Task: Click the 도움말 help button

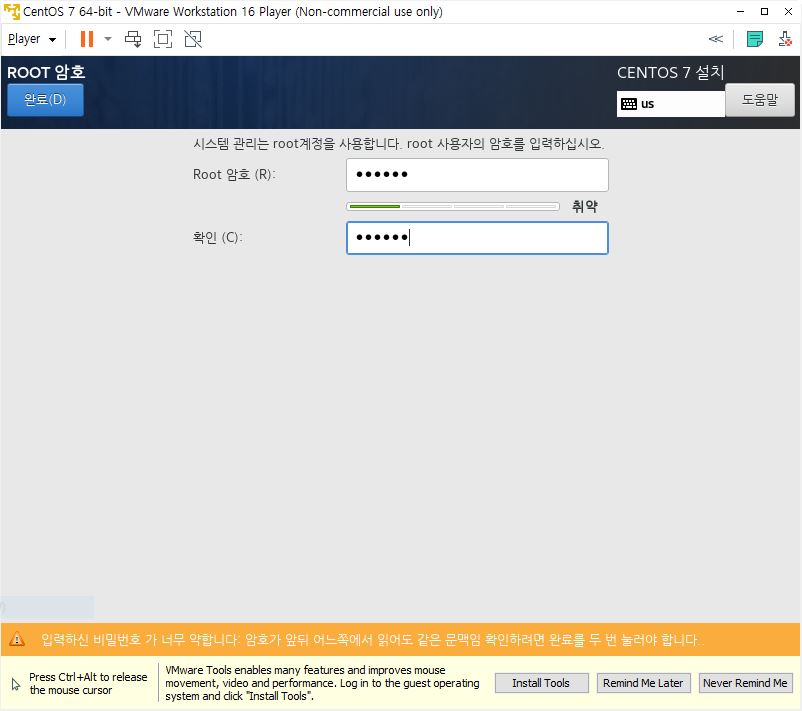Action: pos(760,100)
